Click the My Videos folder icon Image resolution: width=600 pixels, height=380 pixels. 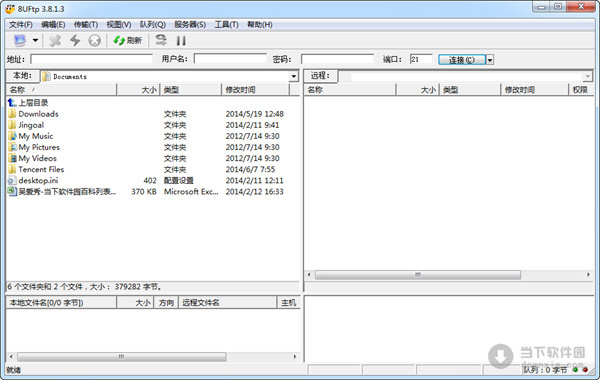(x=12, y=158)
